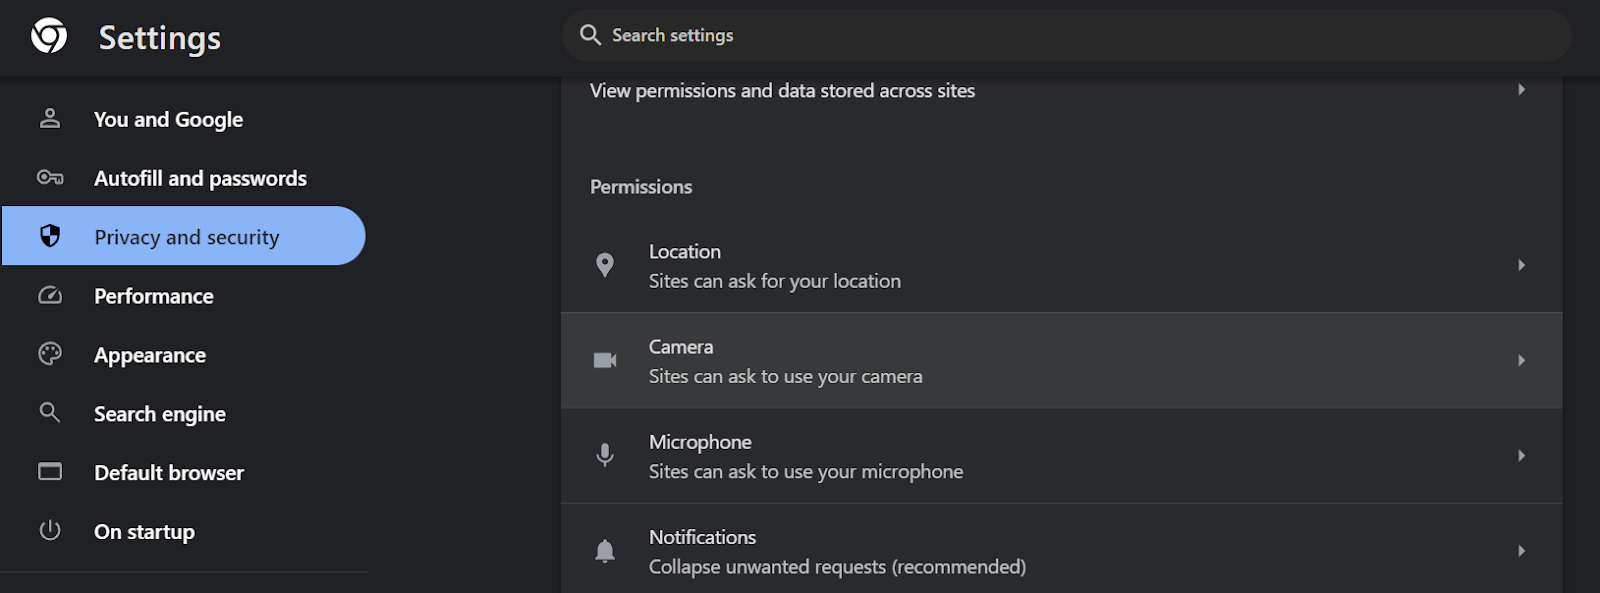Click the palette Appearance icon

[x=50, y=354]
